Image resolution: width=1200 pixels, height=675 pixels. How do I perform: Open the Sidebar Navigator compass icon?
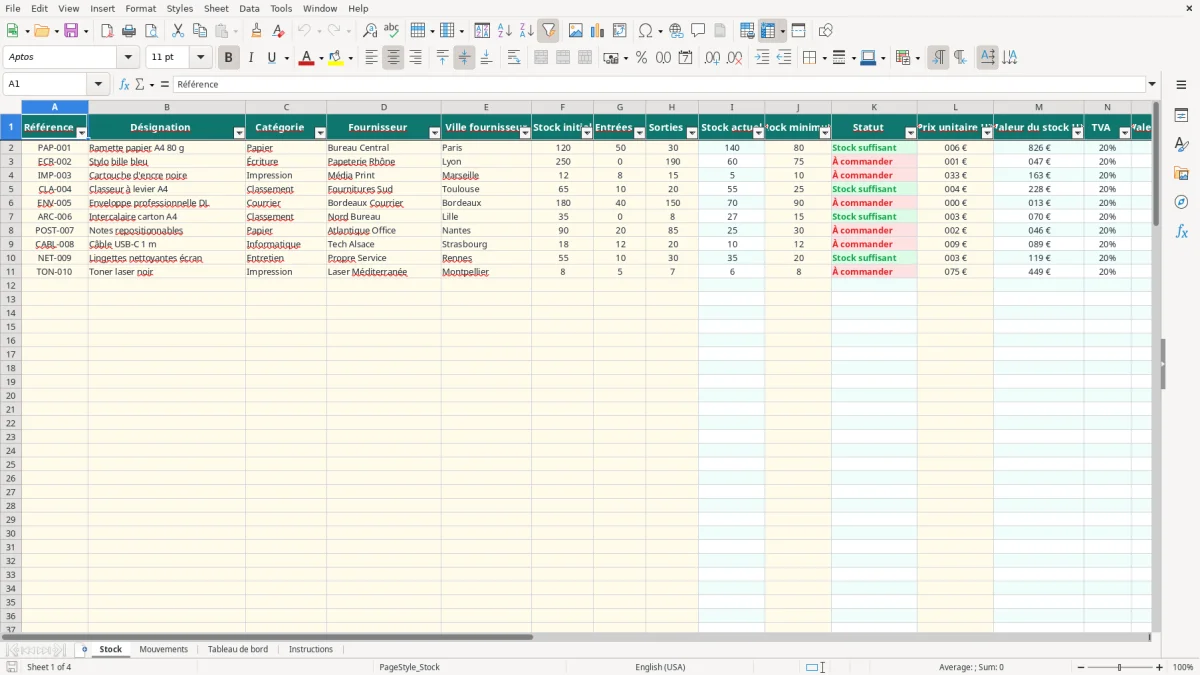(x=1181, y=202)
